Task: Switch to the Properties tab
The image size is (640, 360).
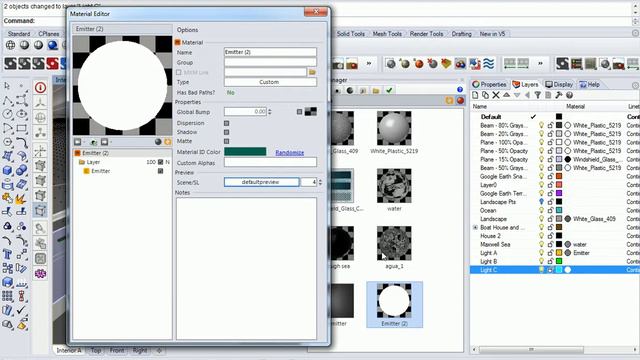Action: (x=489, y=84)
